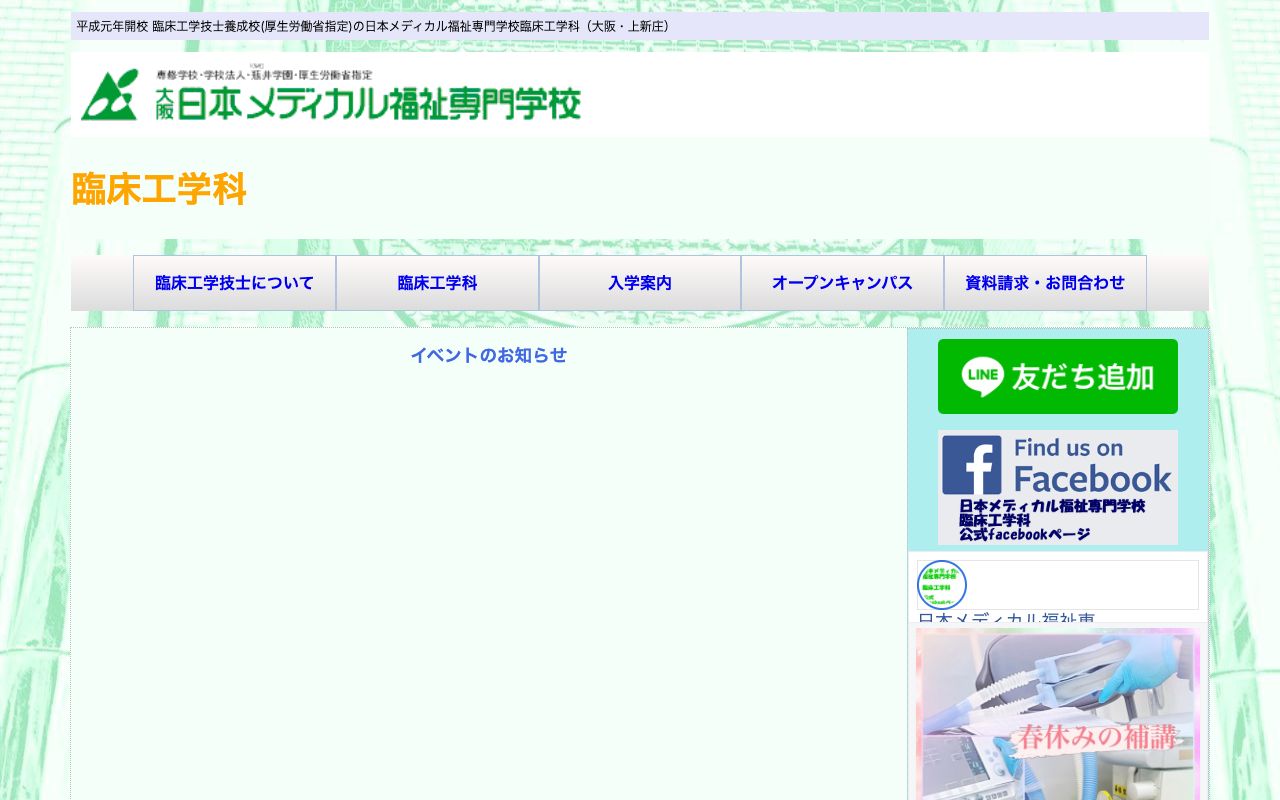
Task: Open the オープンキャンパス tab
Action: click(x=841, y=283)
